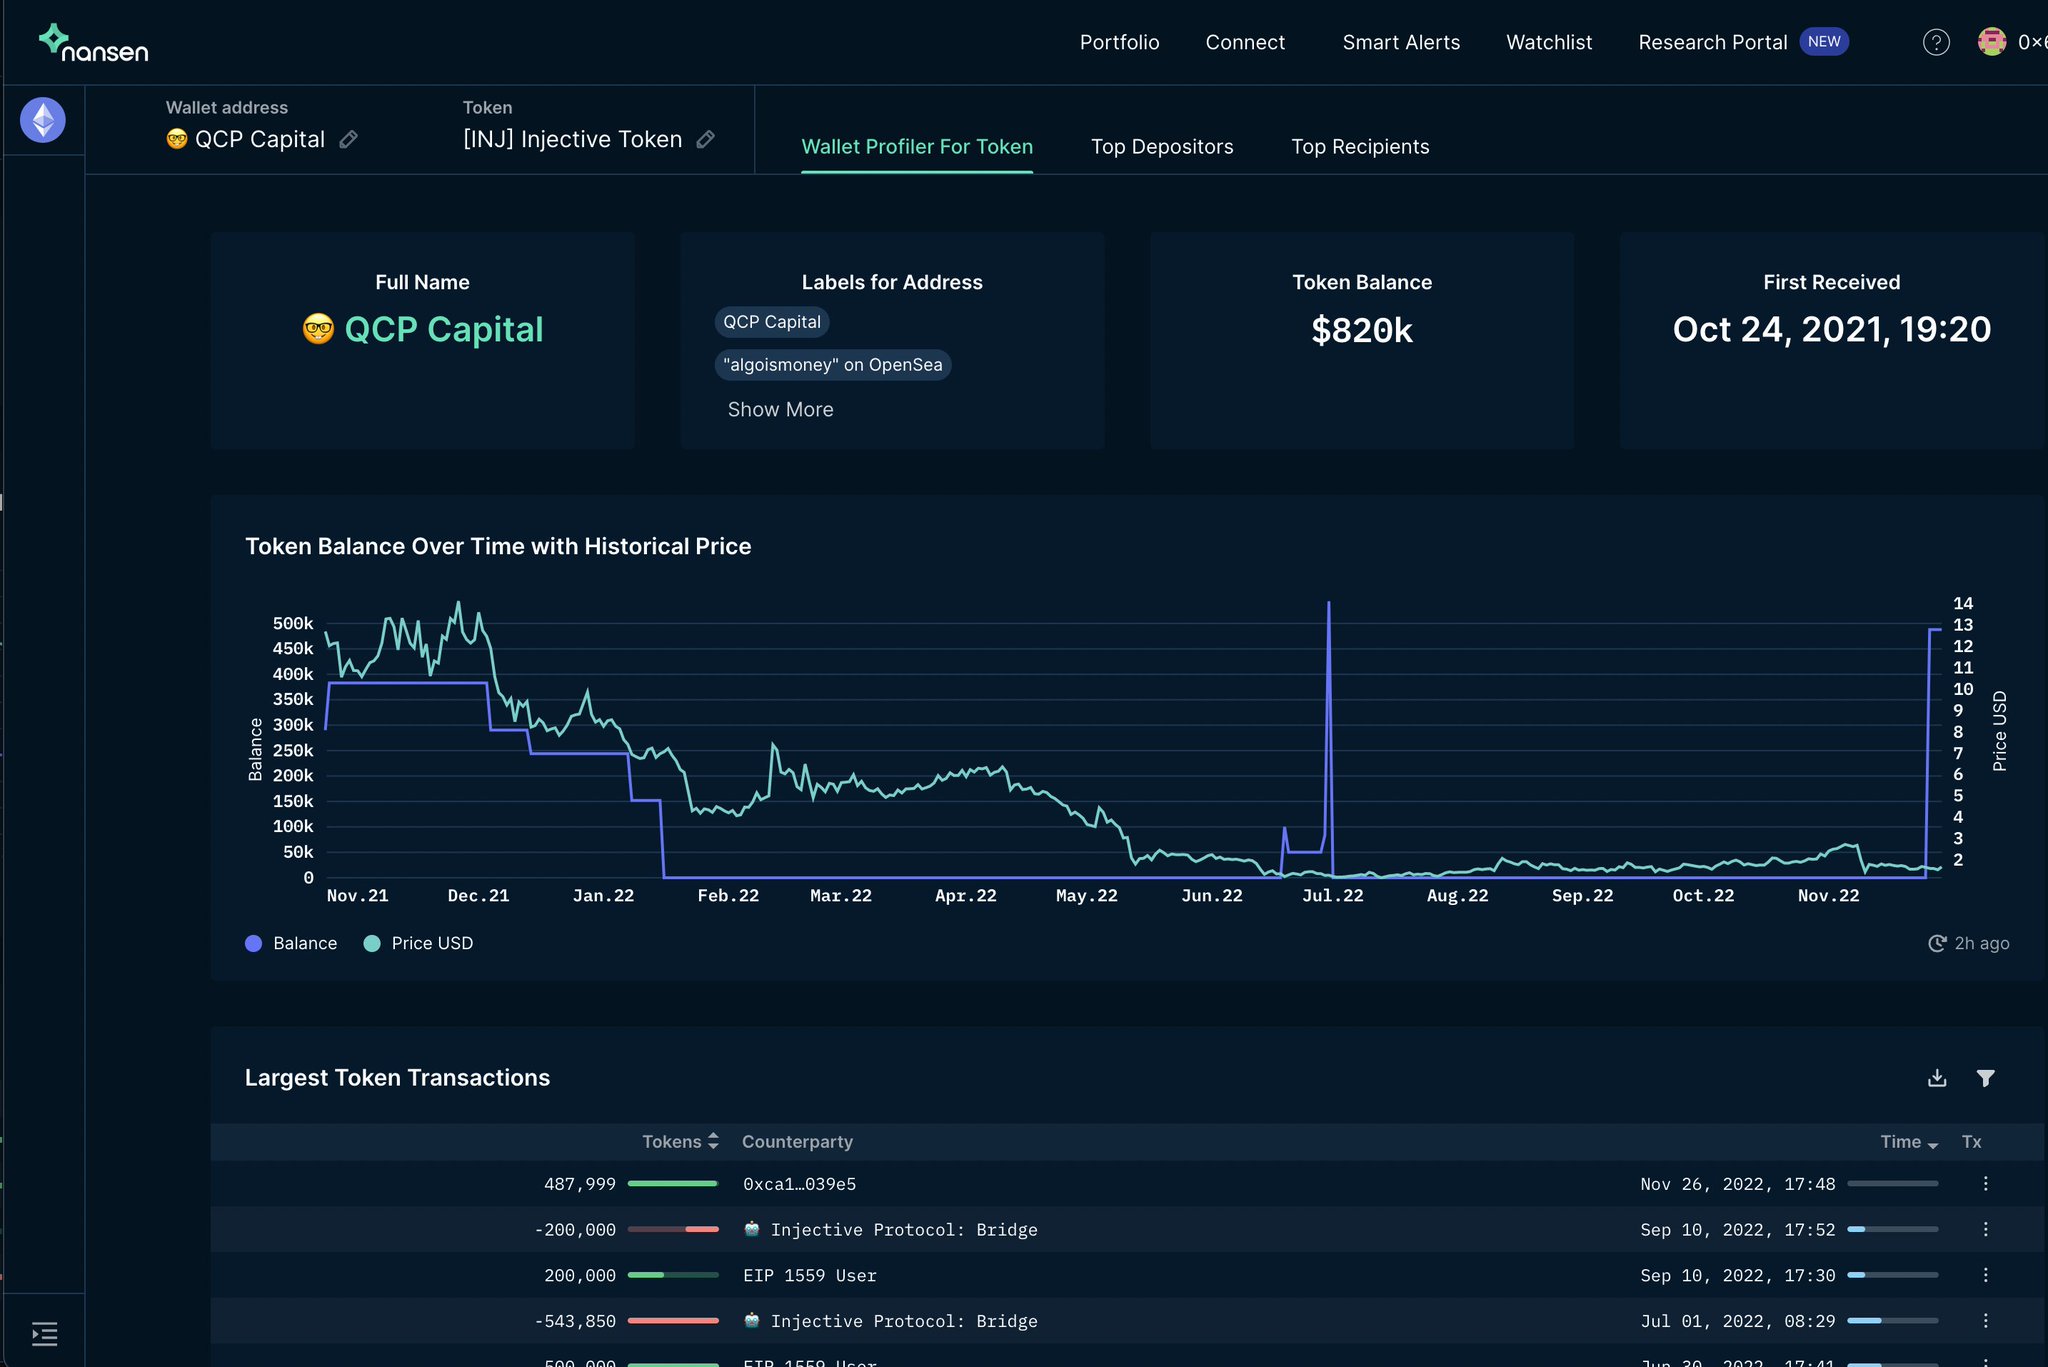Click the QCP Capital label chip
The height and width of the screenshot is (1367, 2048).
(x=771, y=322)
